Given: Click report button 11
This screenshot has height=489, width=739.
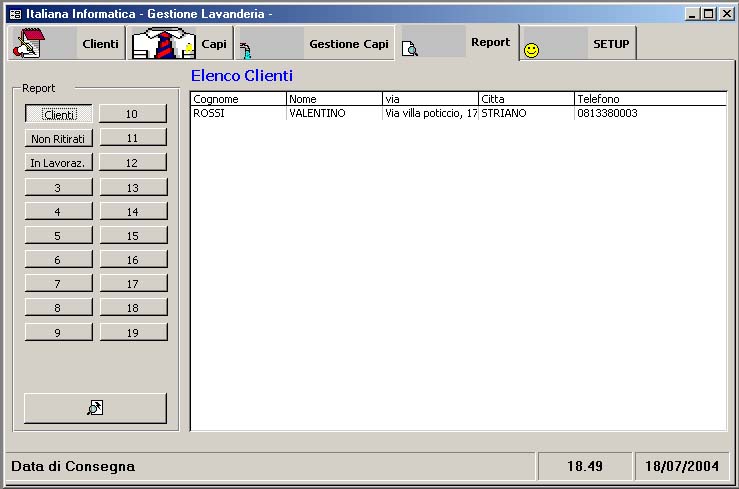Looking at the screenshot, I should (133, 139).
